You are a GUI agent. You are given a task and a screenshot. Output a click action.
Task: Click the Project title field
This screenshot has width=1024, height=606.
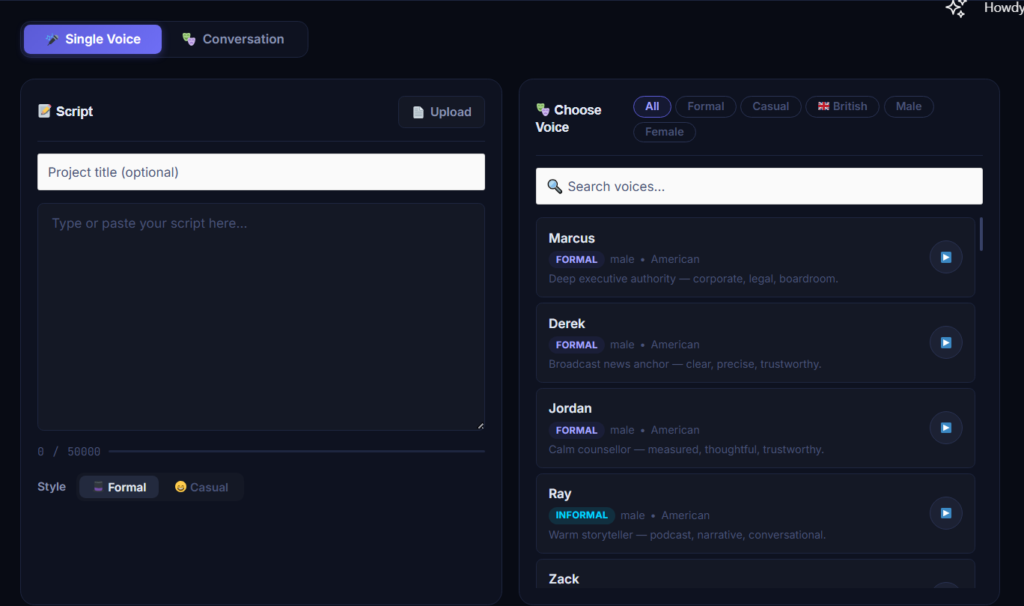click(261, 172)
